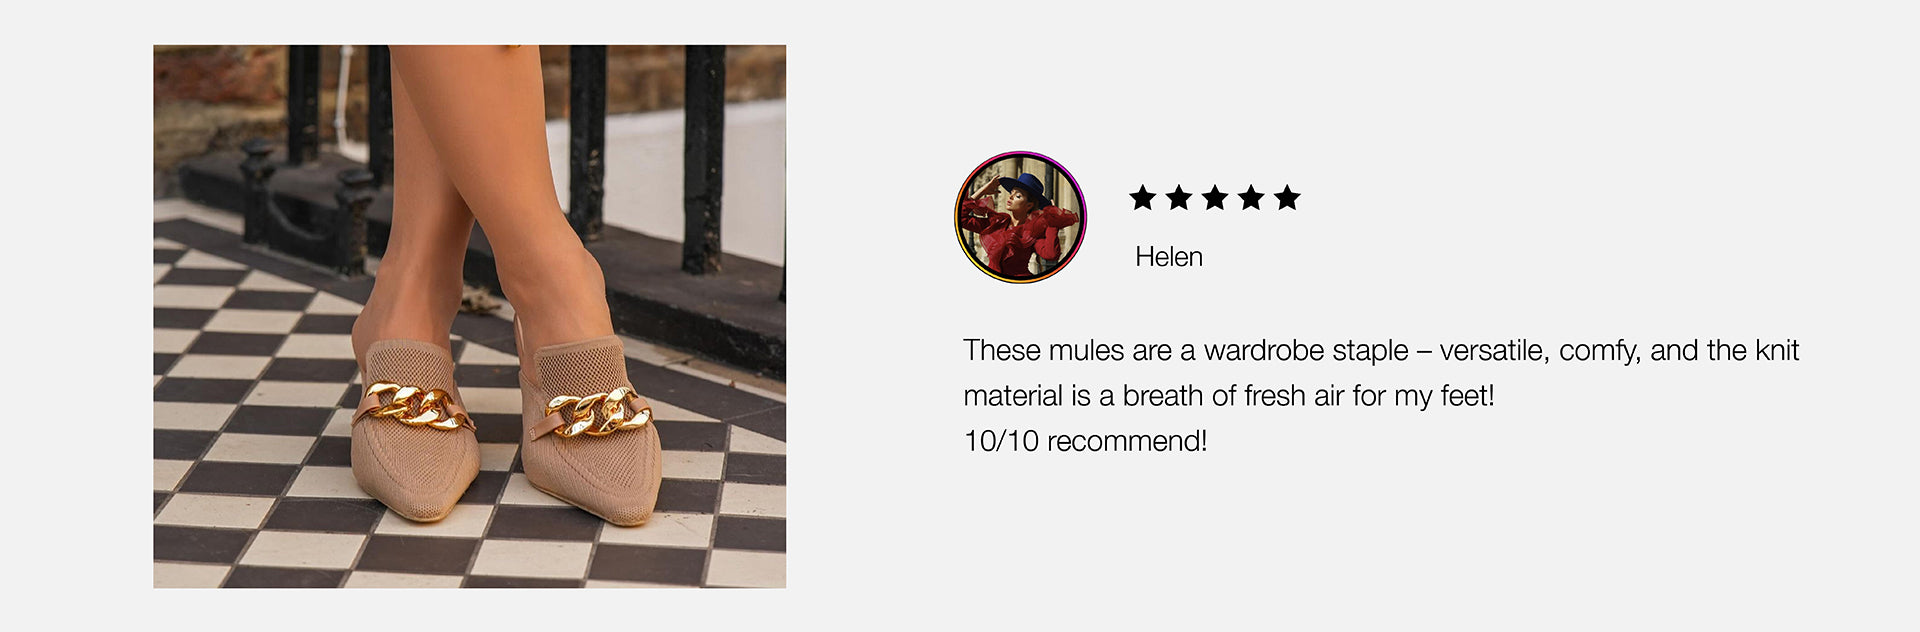This screenshot has width=1920, height=632.
Task: Click the second rating star
Action: [x=1179, y=198]
